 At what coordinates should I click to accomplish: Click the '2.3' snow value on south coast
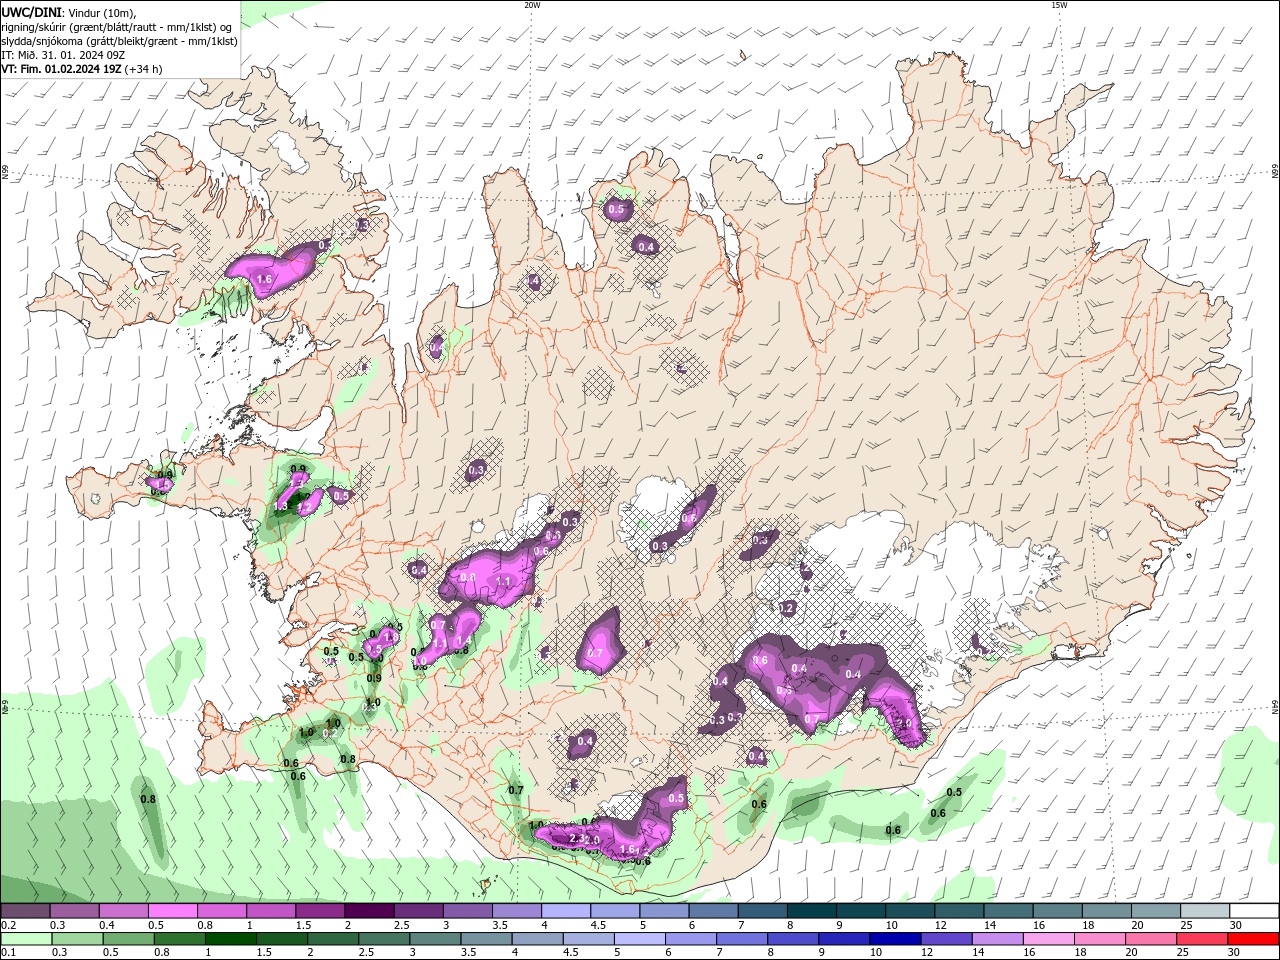[576, 838]
